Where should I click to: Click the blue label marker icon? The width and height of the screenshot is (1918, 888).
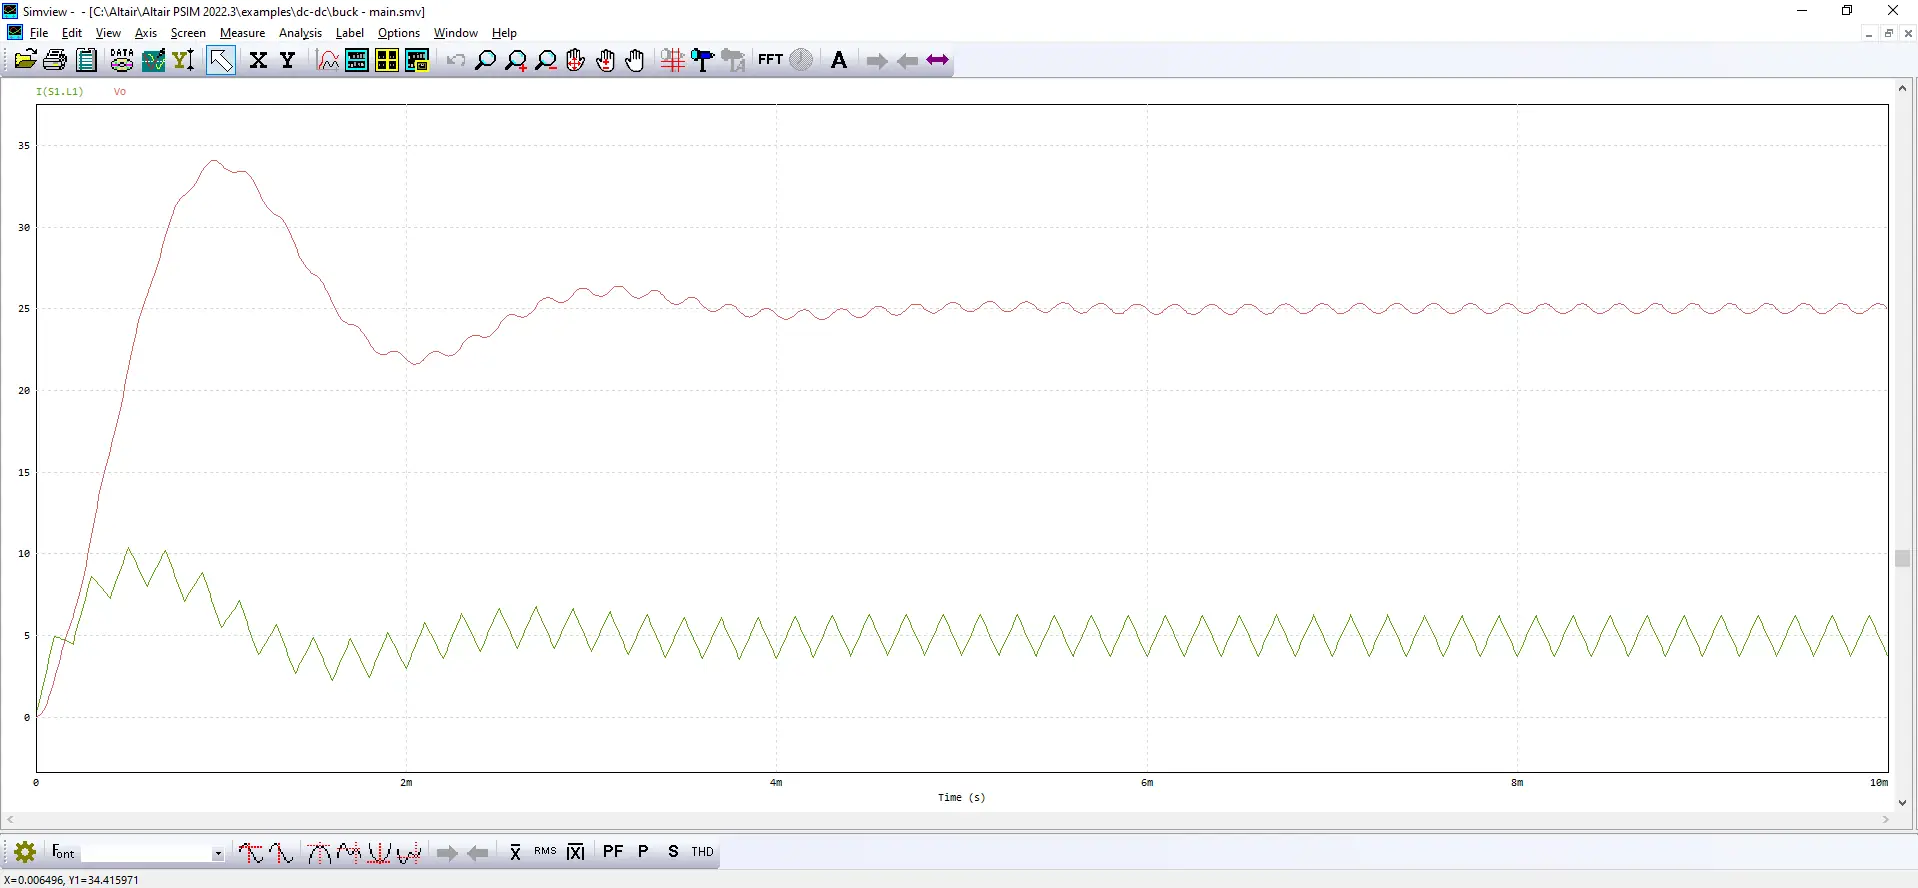(x=703, y=61)
